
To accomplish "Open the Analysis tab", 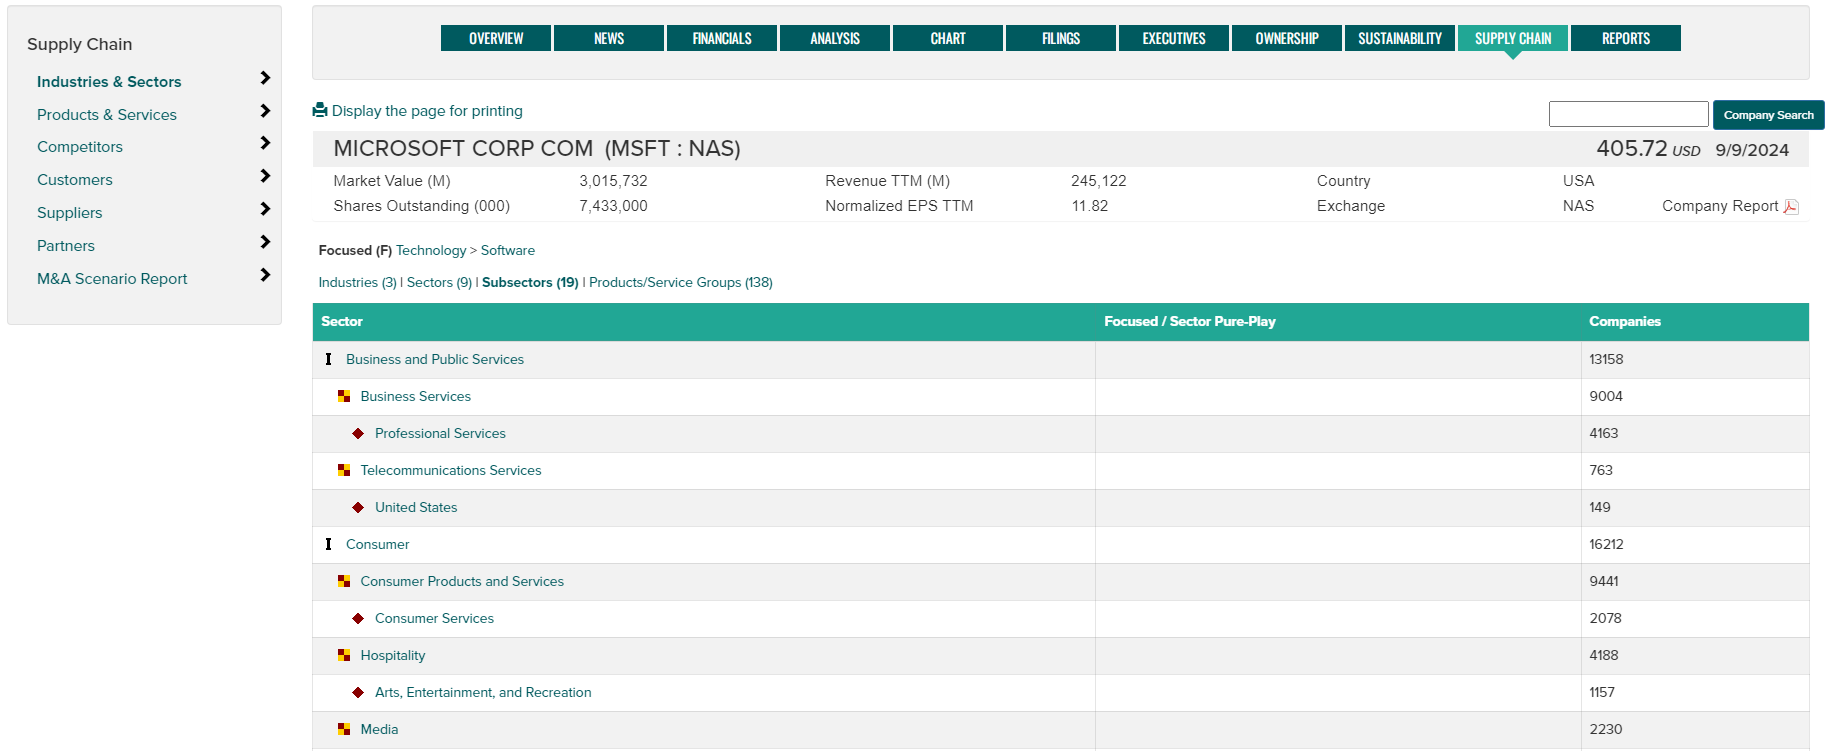I will (835, 38).
